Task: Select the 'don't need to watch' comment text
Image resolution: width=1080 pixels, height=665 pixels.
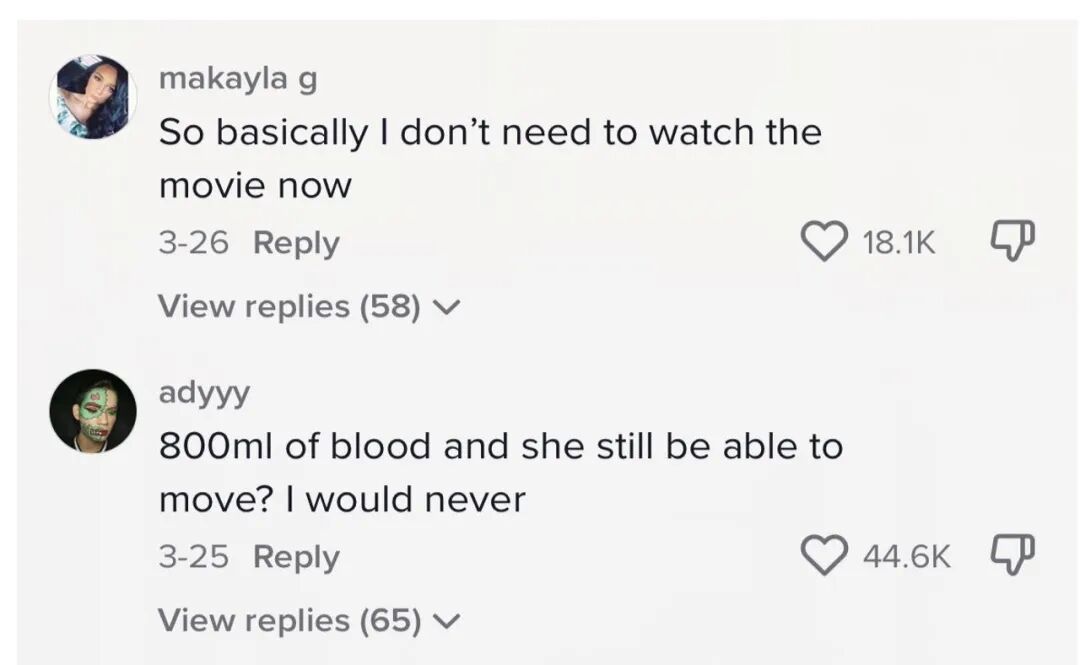Action: point(490,158)
